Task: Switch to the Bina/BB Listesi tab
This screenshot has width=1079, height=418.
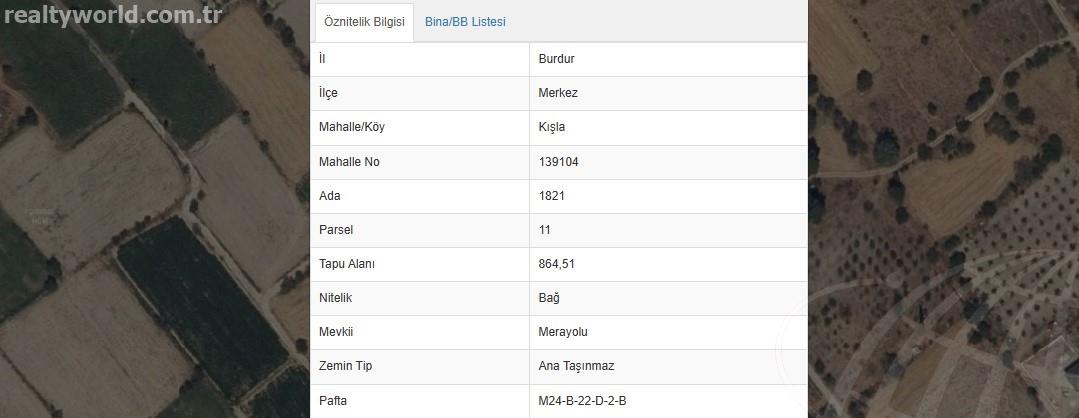Action: coord(465,22)
